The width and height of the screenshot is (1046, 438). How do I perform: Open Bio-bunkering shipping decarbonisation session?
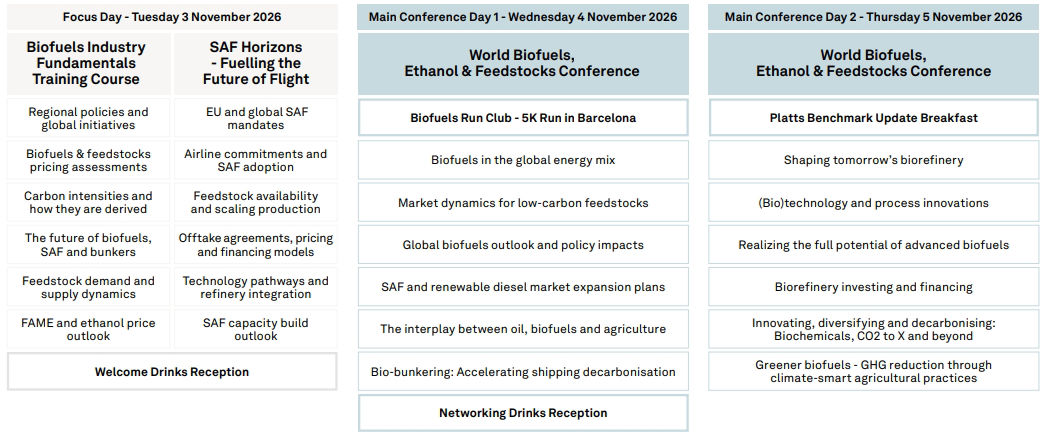click(x=523, y=371)
